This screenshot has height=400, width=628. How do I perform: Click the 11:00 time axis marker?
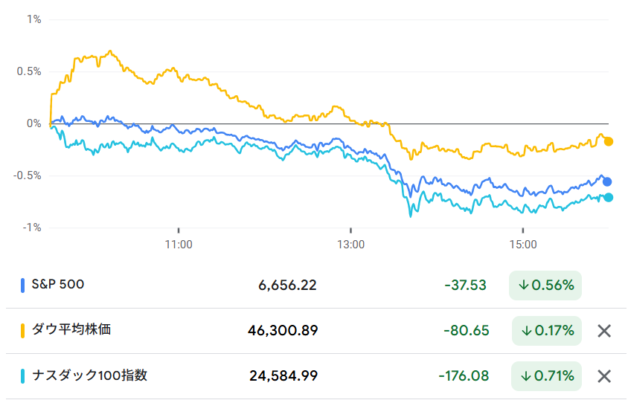(179, 244)
